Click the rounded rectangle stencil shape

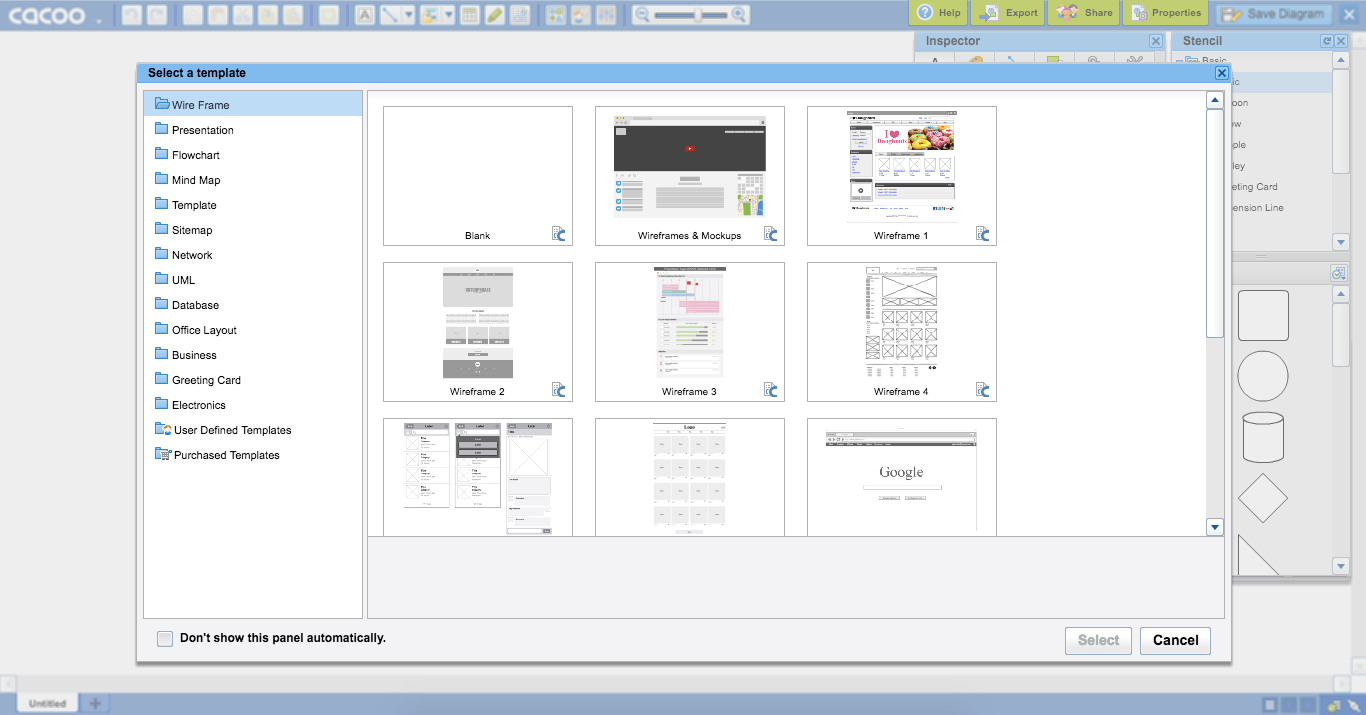[1263, 315]
